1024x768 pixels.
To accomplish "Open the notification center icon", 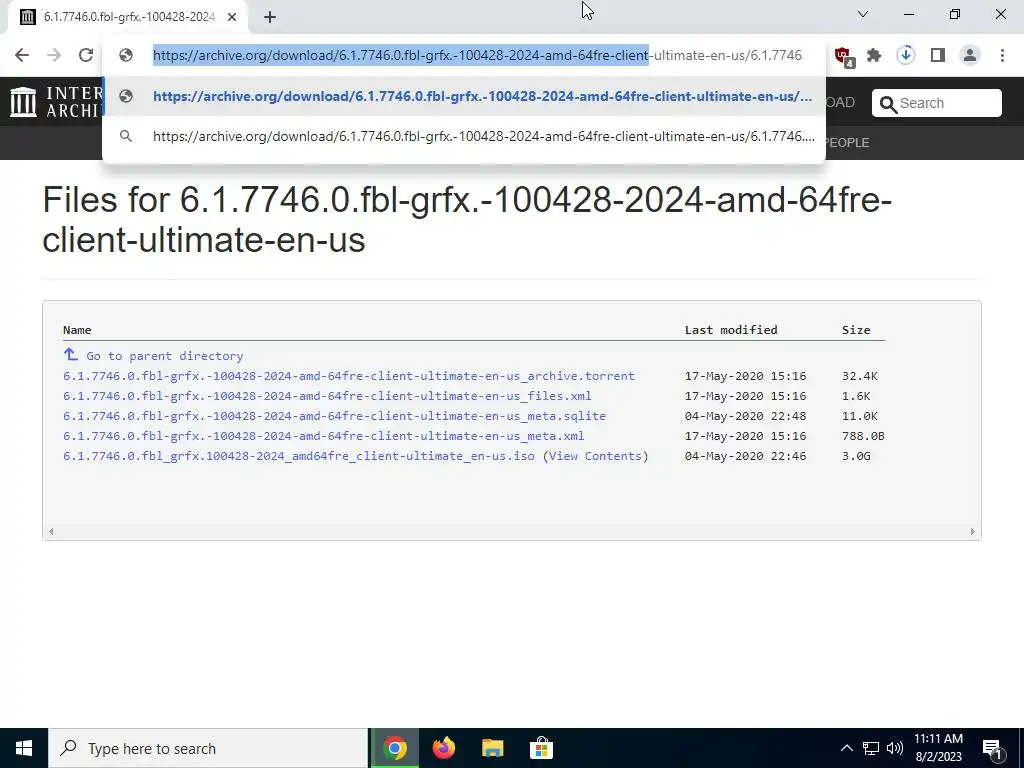I will (993, 749).
